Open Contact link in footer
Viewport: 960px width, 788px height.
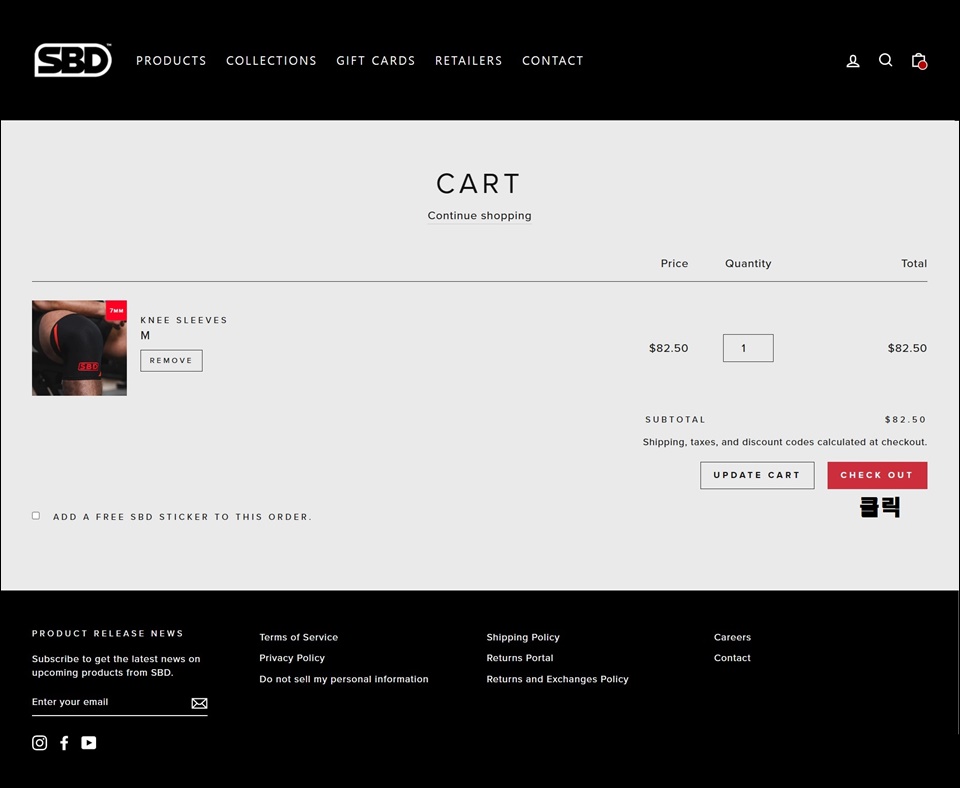point(732,658)
